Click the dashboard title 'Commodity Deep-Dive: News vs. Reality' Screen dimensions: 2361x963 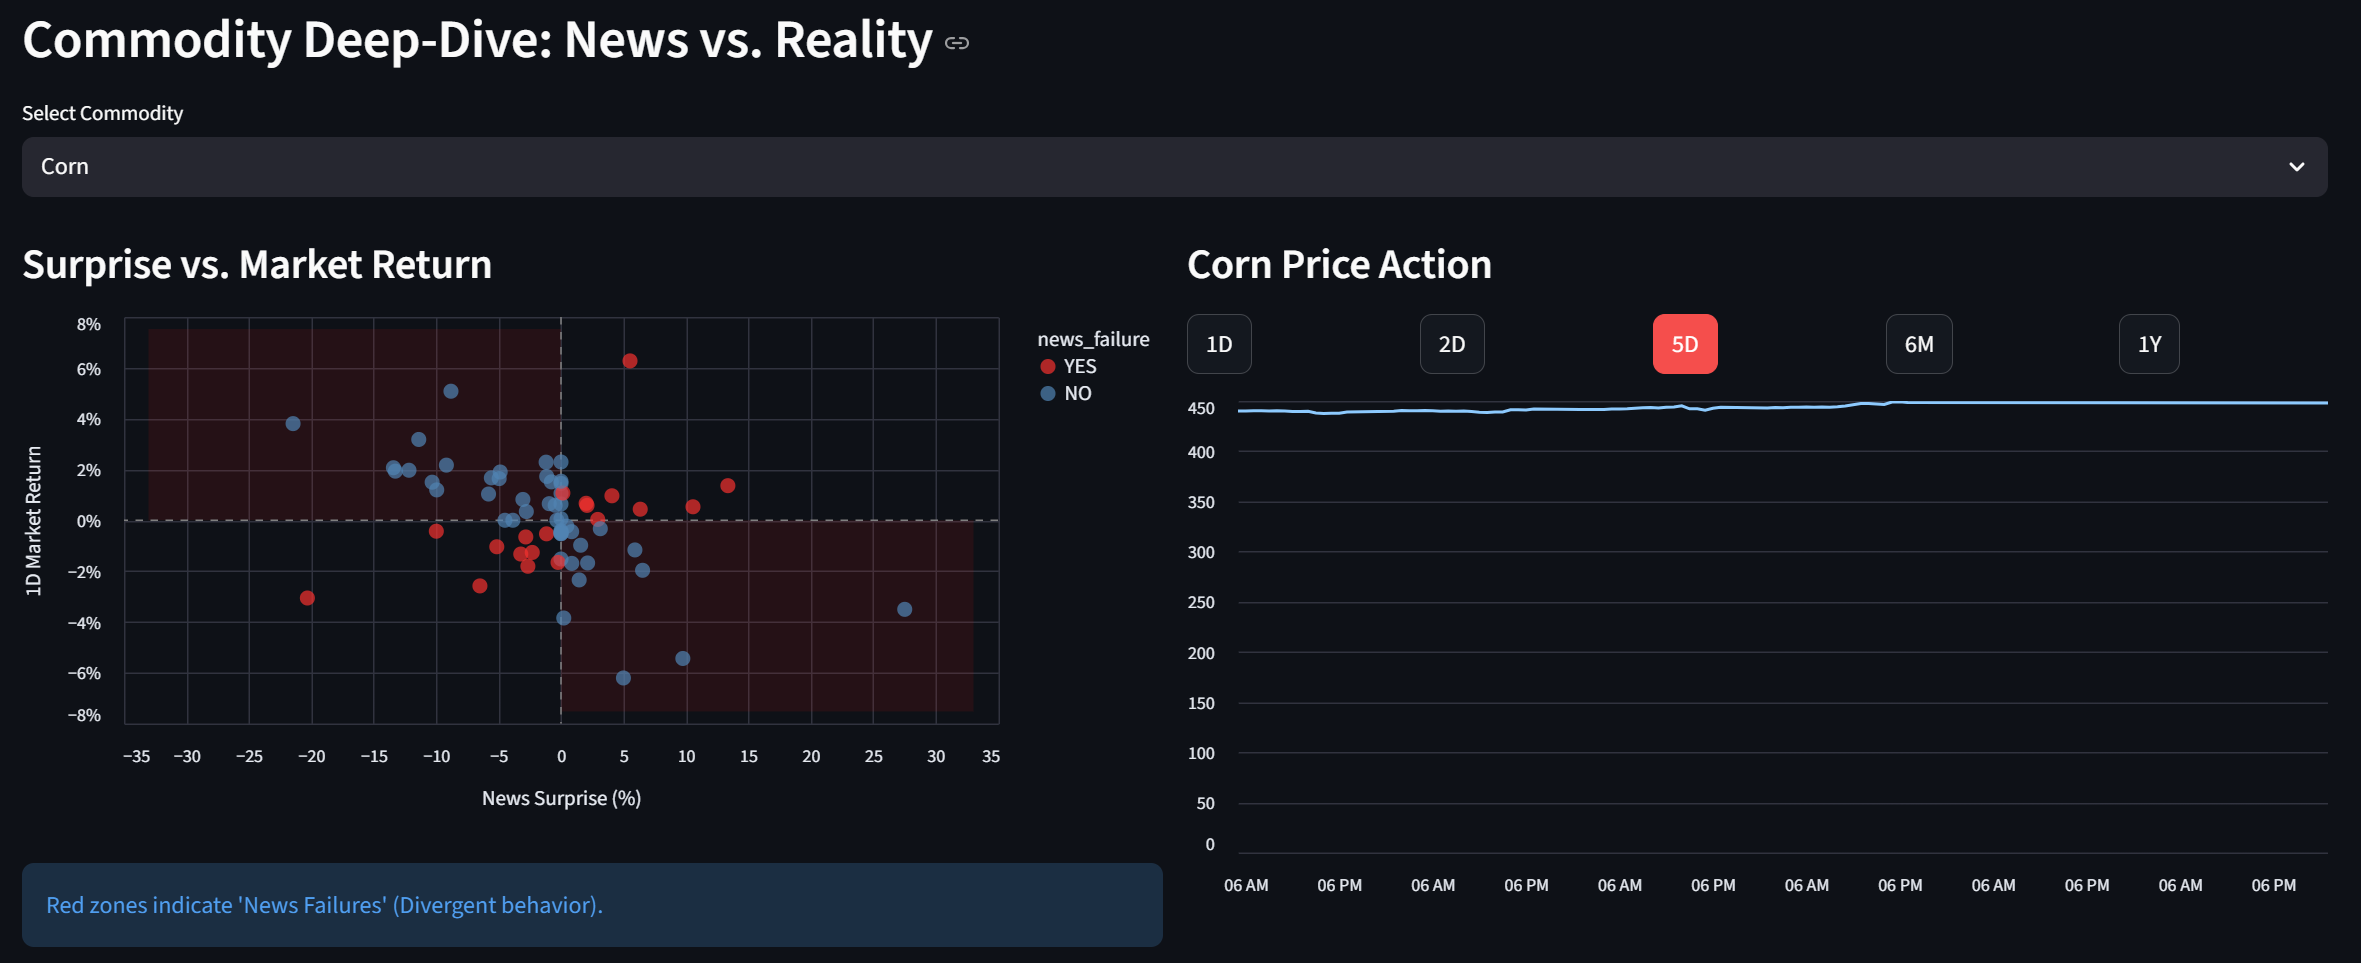point(476,41)
